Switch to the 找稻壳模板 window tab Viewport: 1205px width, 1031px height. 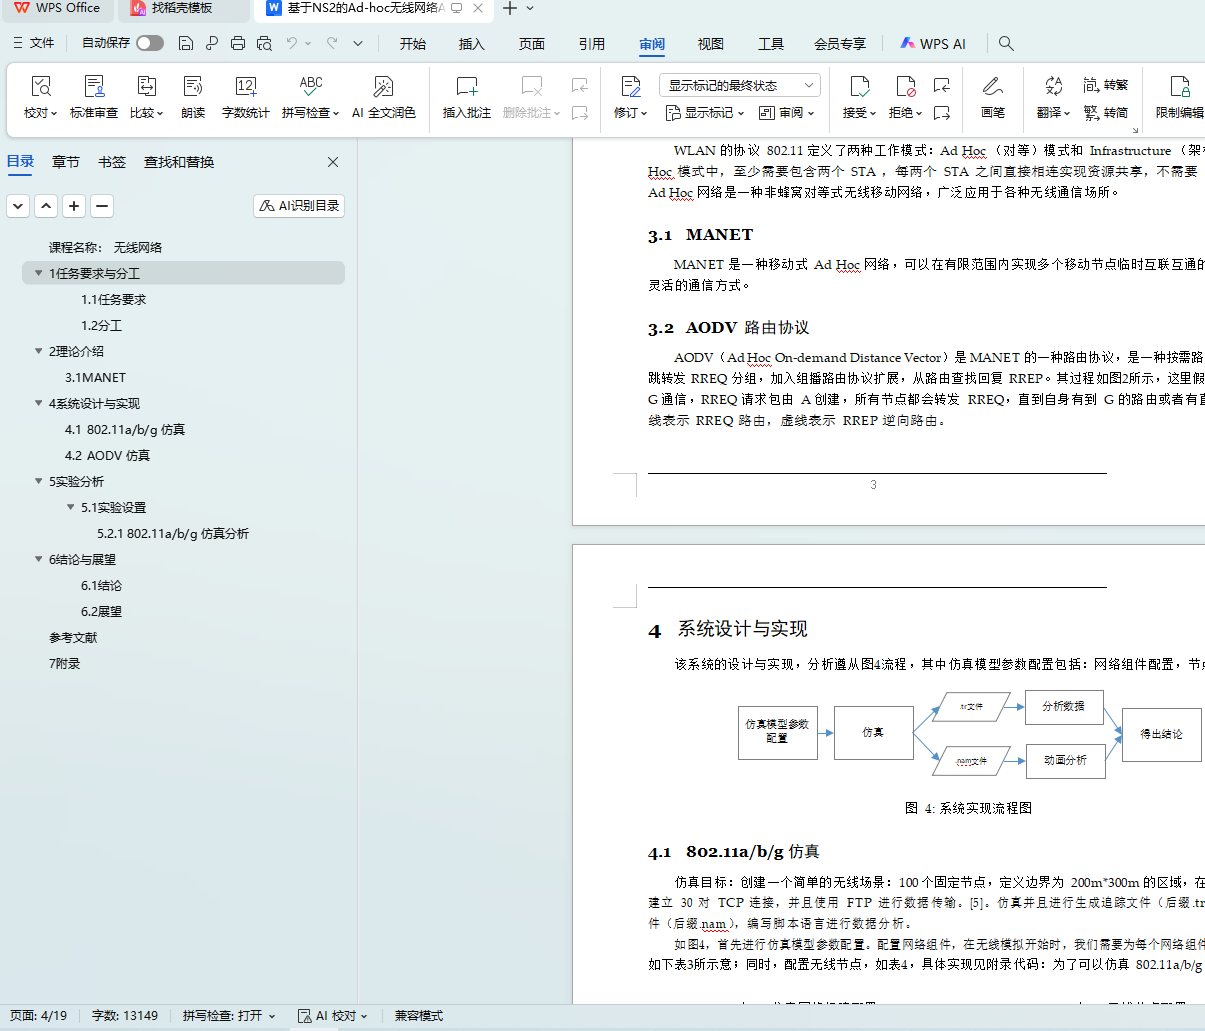point(181,8)
